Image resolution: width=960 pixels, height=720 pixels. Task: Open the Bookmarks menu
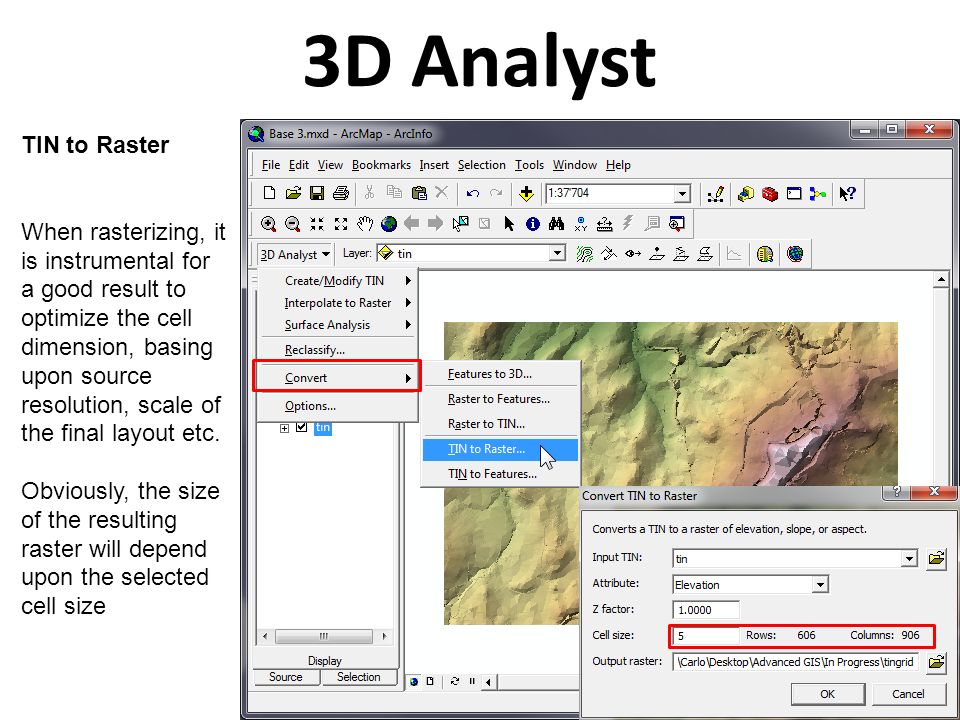381,165
